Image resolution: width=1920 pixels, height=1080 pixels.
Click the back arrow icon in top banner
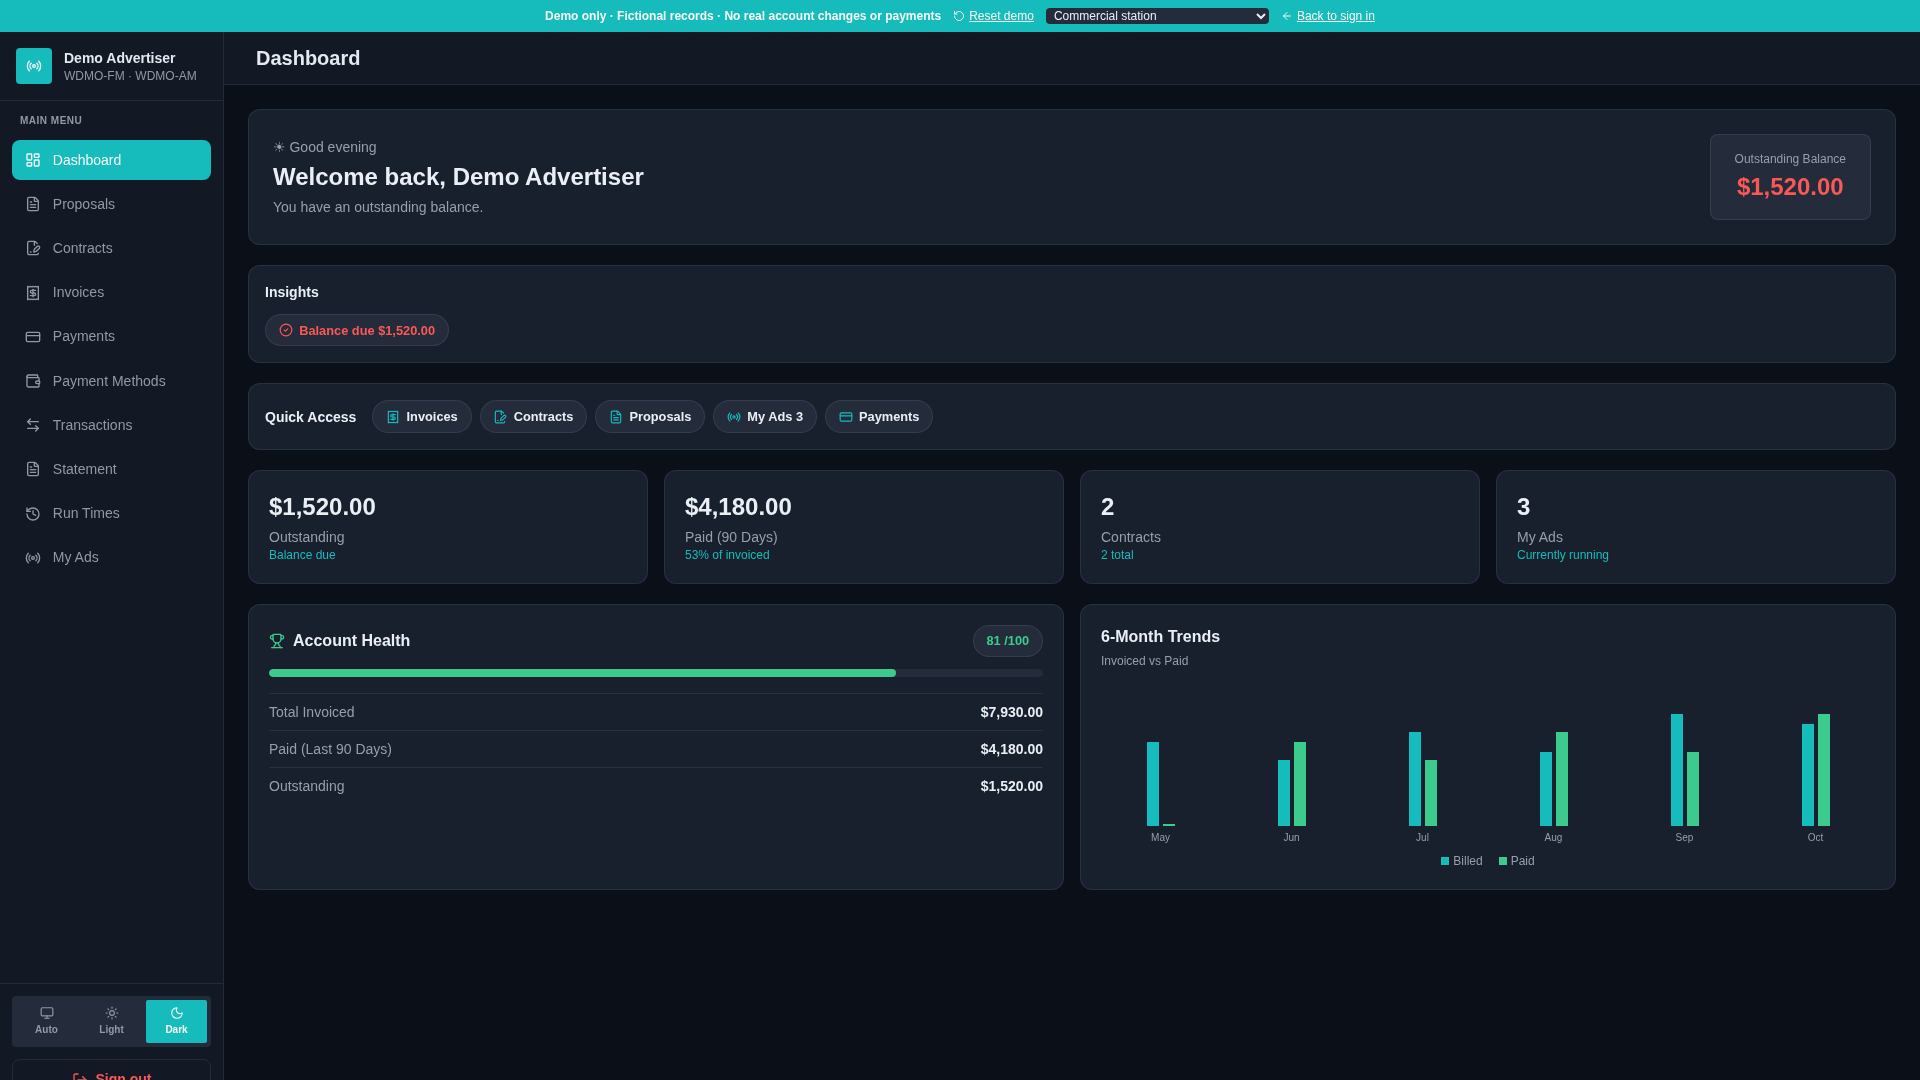click(x=1287, y=16)
